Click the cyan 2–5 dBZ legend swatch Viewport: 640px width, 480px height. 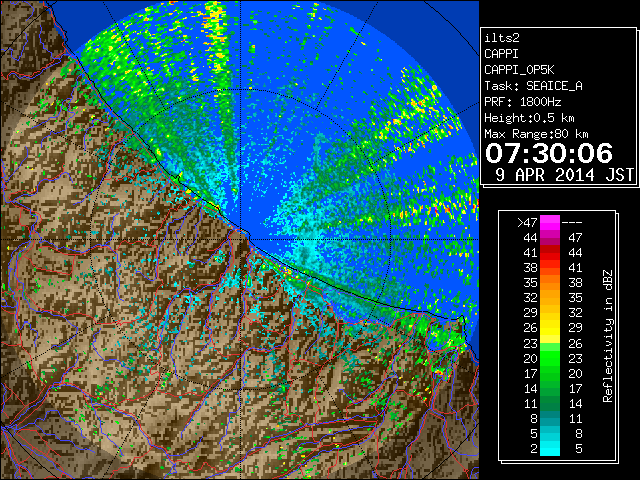pyautogui.click(x=550, y=449)
